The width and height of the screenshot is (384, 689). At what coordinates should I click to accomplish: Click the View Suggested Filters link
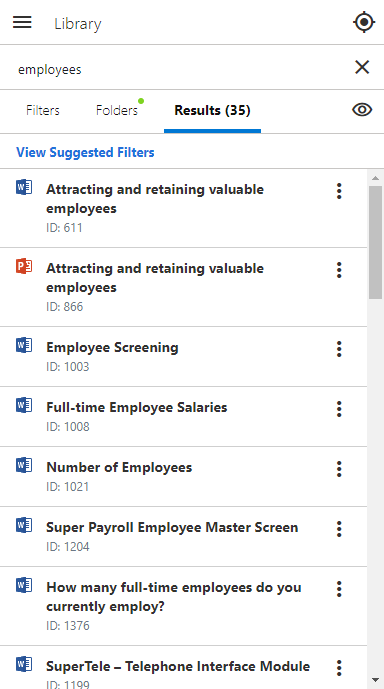85,152
